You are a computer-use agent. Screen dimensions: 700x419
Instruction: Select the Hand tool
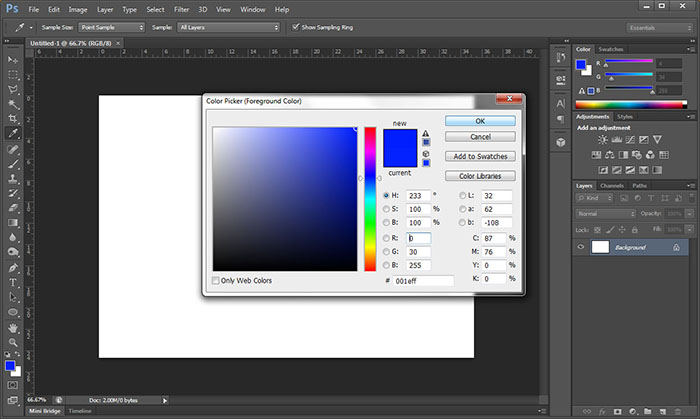[x=13, y=327]
